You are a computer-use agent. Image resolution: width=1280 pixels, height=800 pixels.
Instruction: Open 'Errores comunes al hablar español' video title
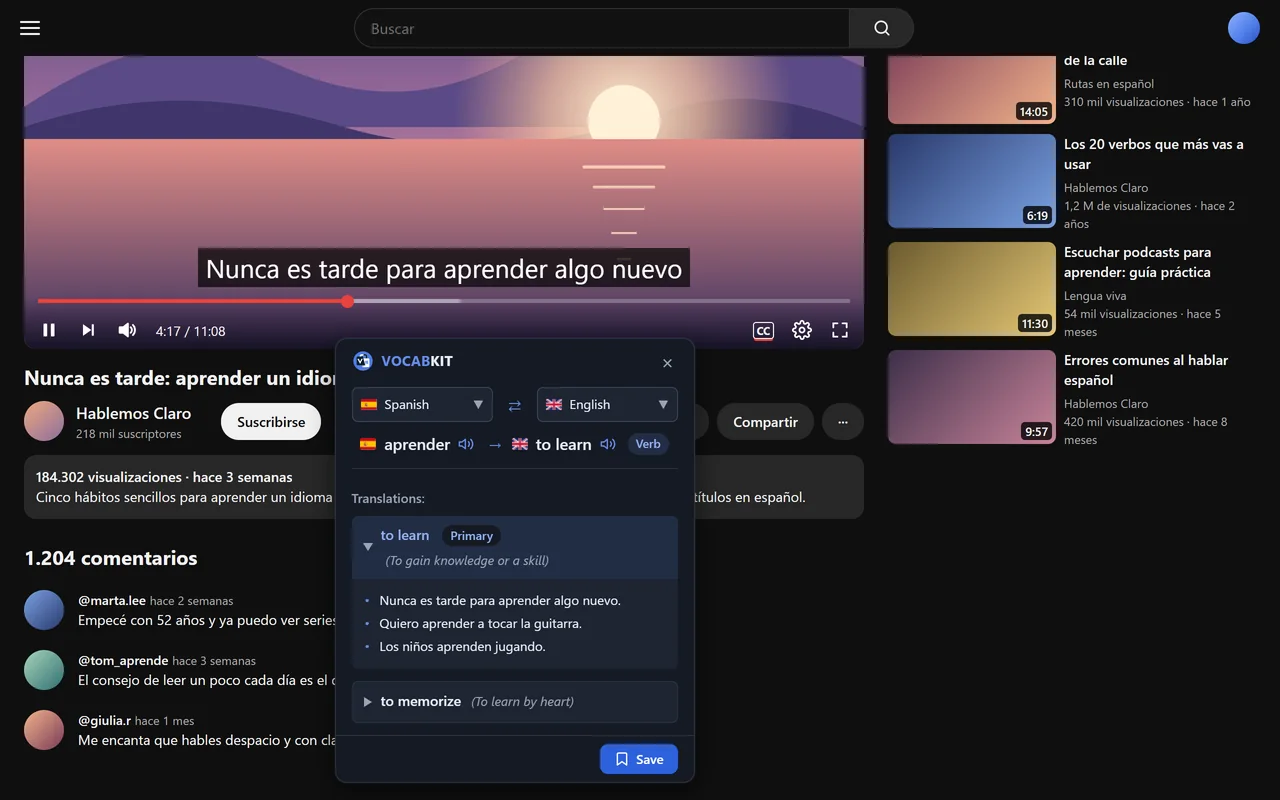tap(1146, 370)
